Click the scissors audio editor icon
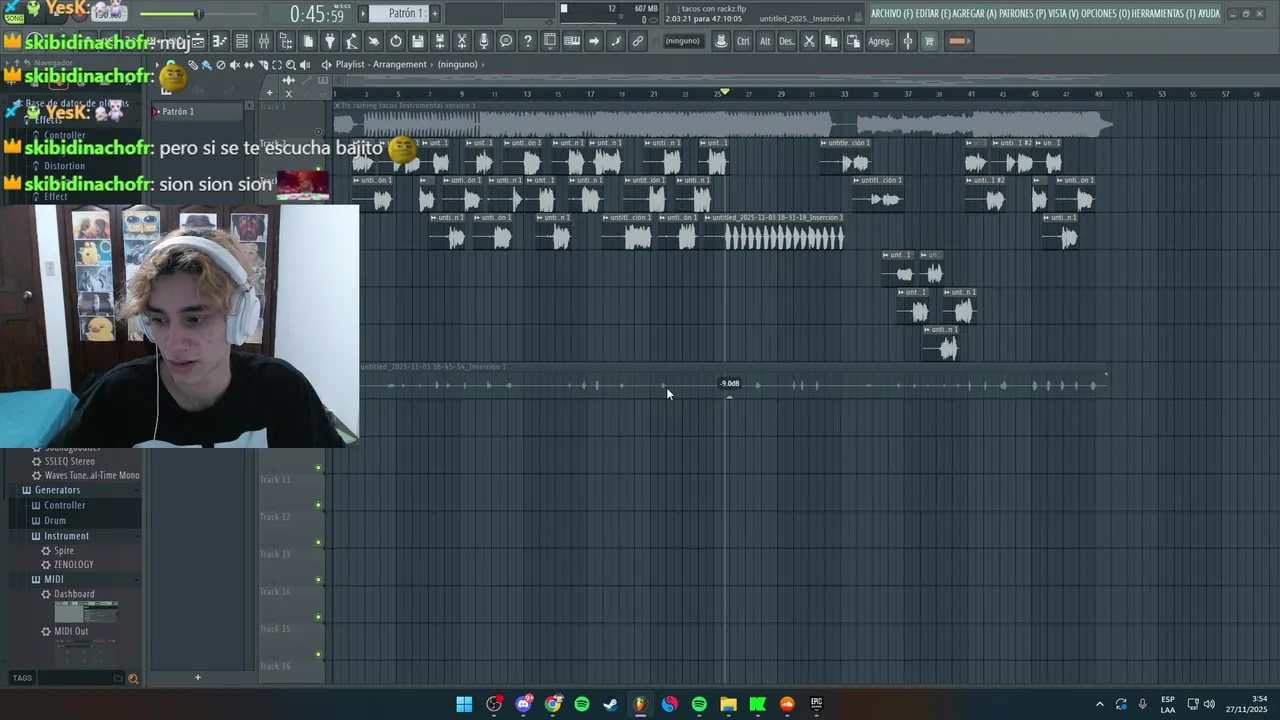This screenshot has width=1280, height=720. tap(462, 41)
